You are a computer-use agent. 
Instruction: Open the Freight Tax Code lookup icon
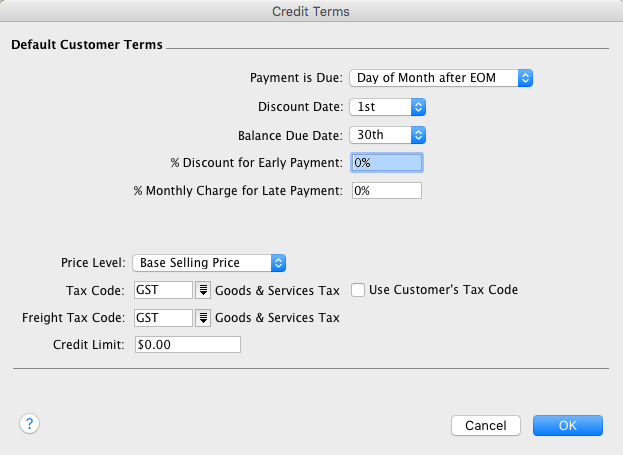[203, 318]
